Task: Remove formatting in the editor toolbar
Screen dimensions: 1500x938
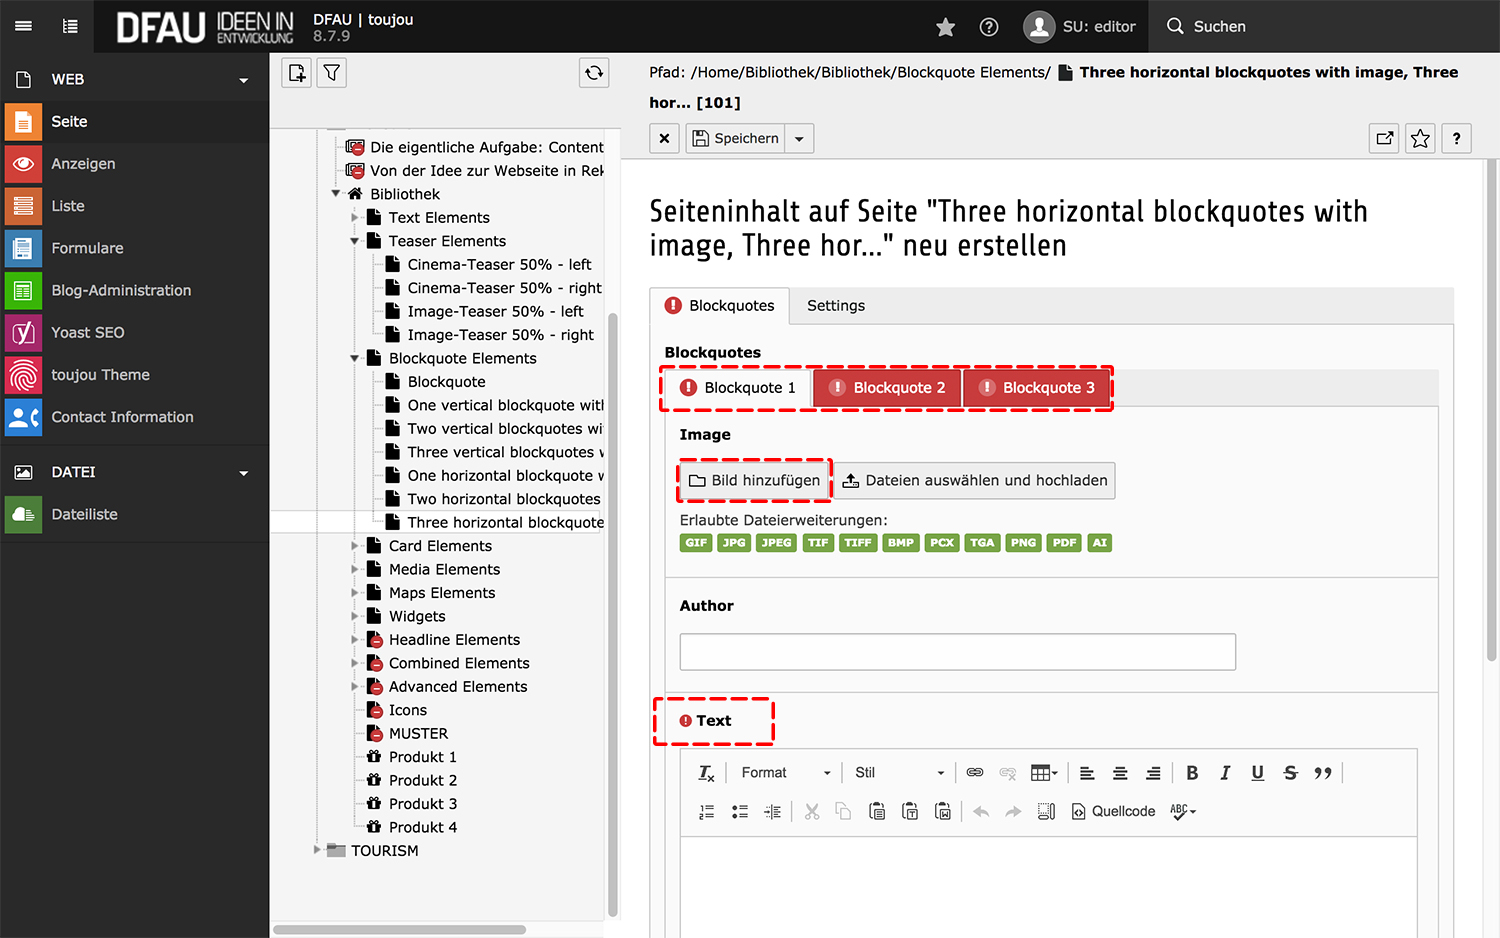Action: pyautogui.click(x=706, y=773)
